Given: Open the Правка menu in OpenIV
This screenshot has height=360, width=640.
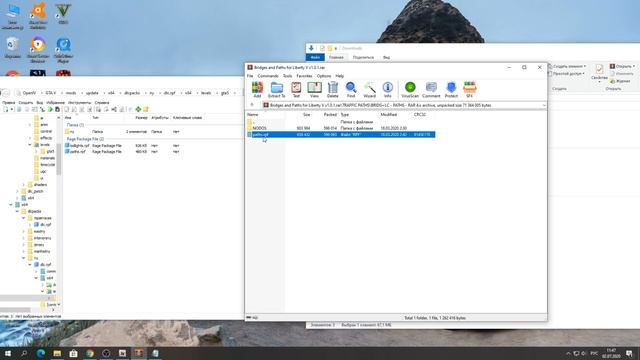Looking at the screenshot, I should tap(8, 103).
